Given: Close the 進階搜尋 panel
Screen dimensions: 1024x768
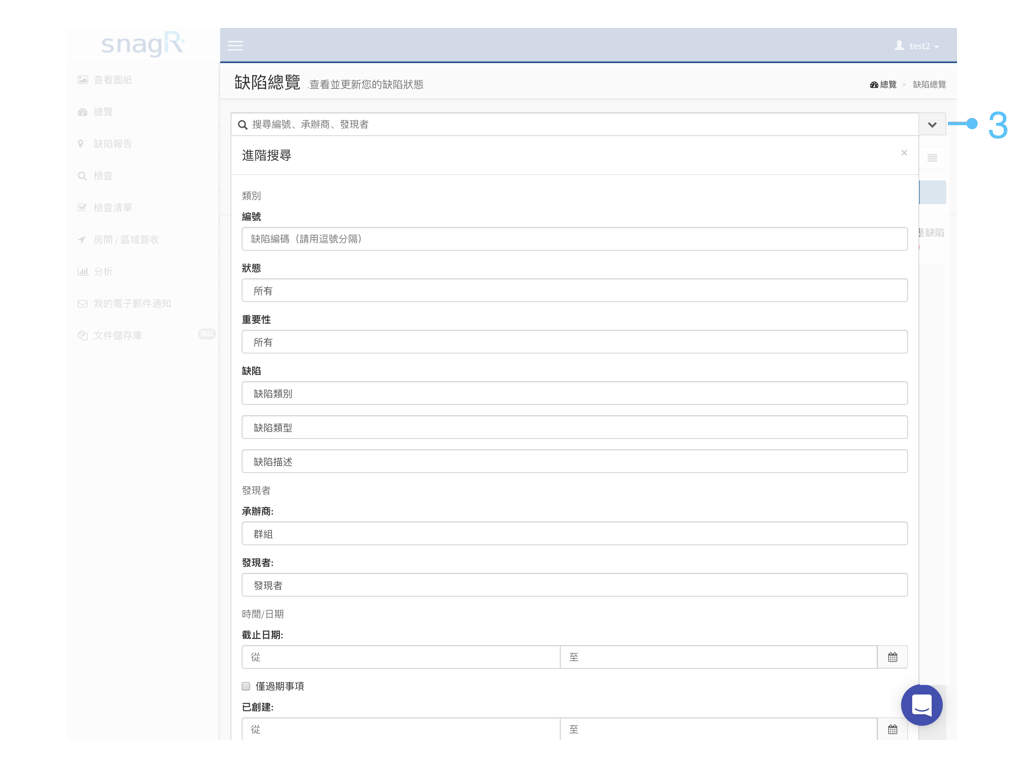Looking at the screenshot, I should point(904,153).
